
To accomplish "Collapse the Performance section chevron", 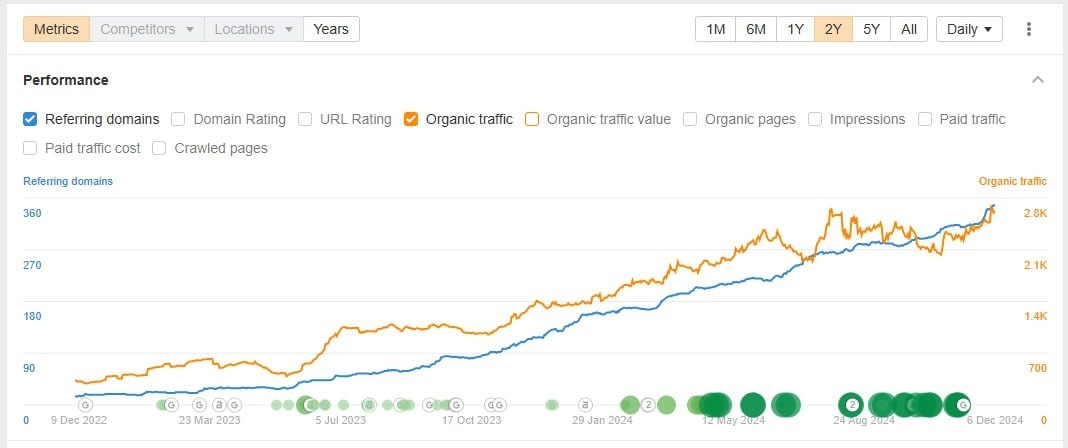I will pos(1038,80).
